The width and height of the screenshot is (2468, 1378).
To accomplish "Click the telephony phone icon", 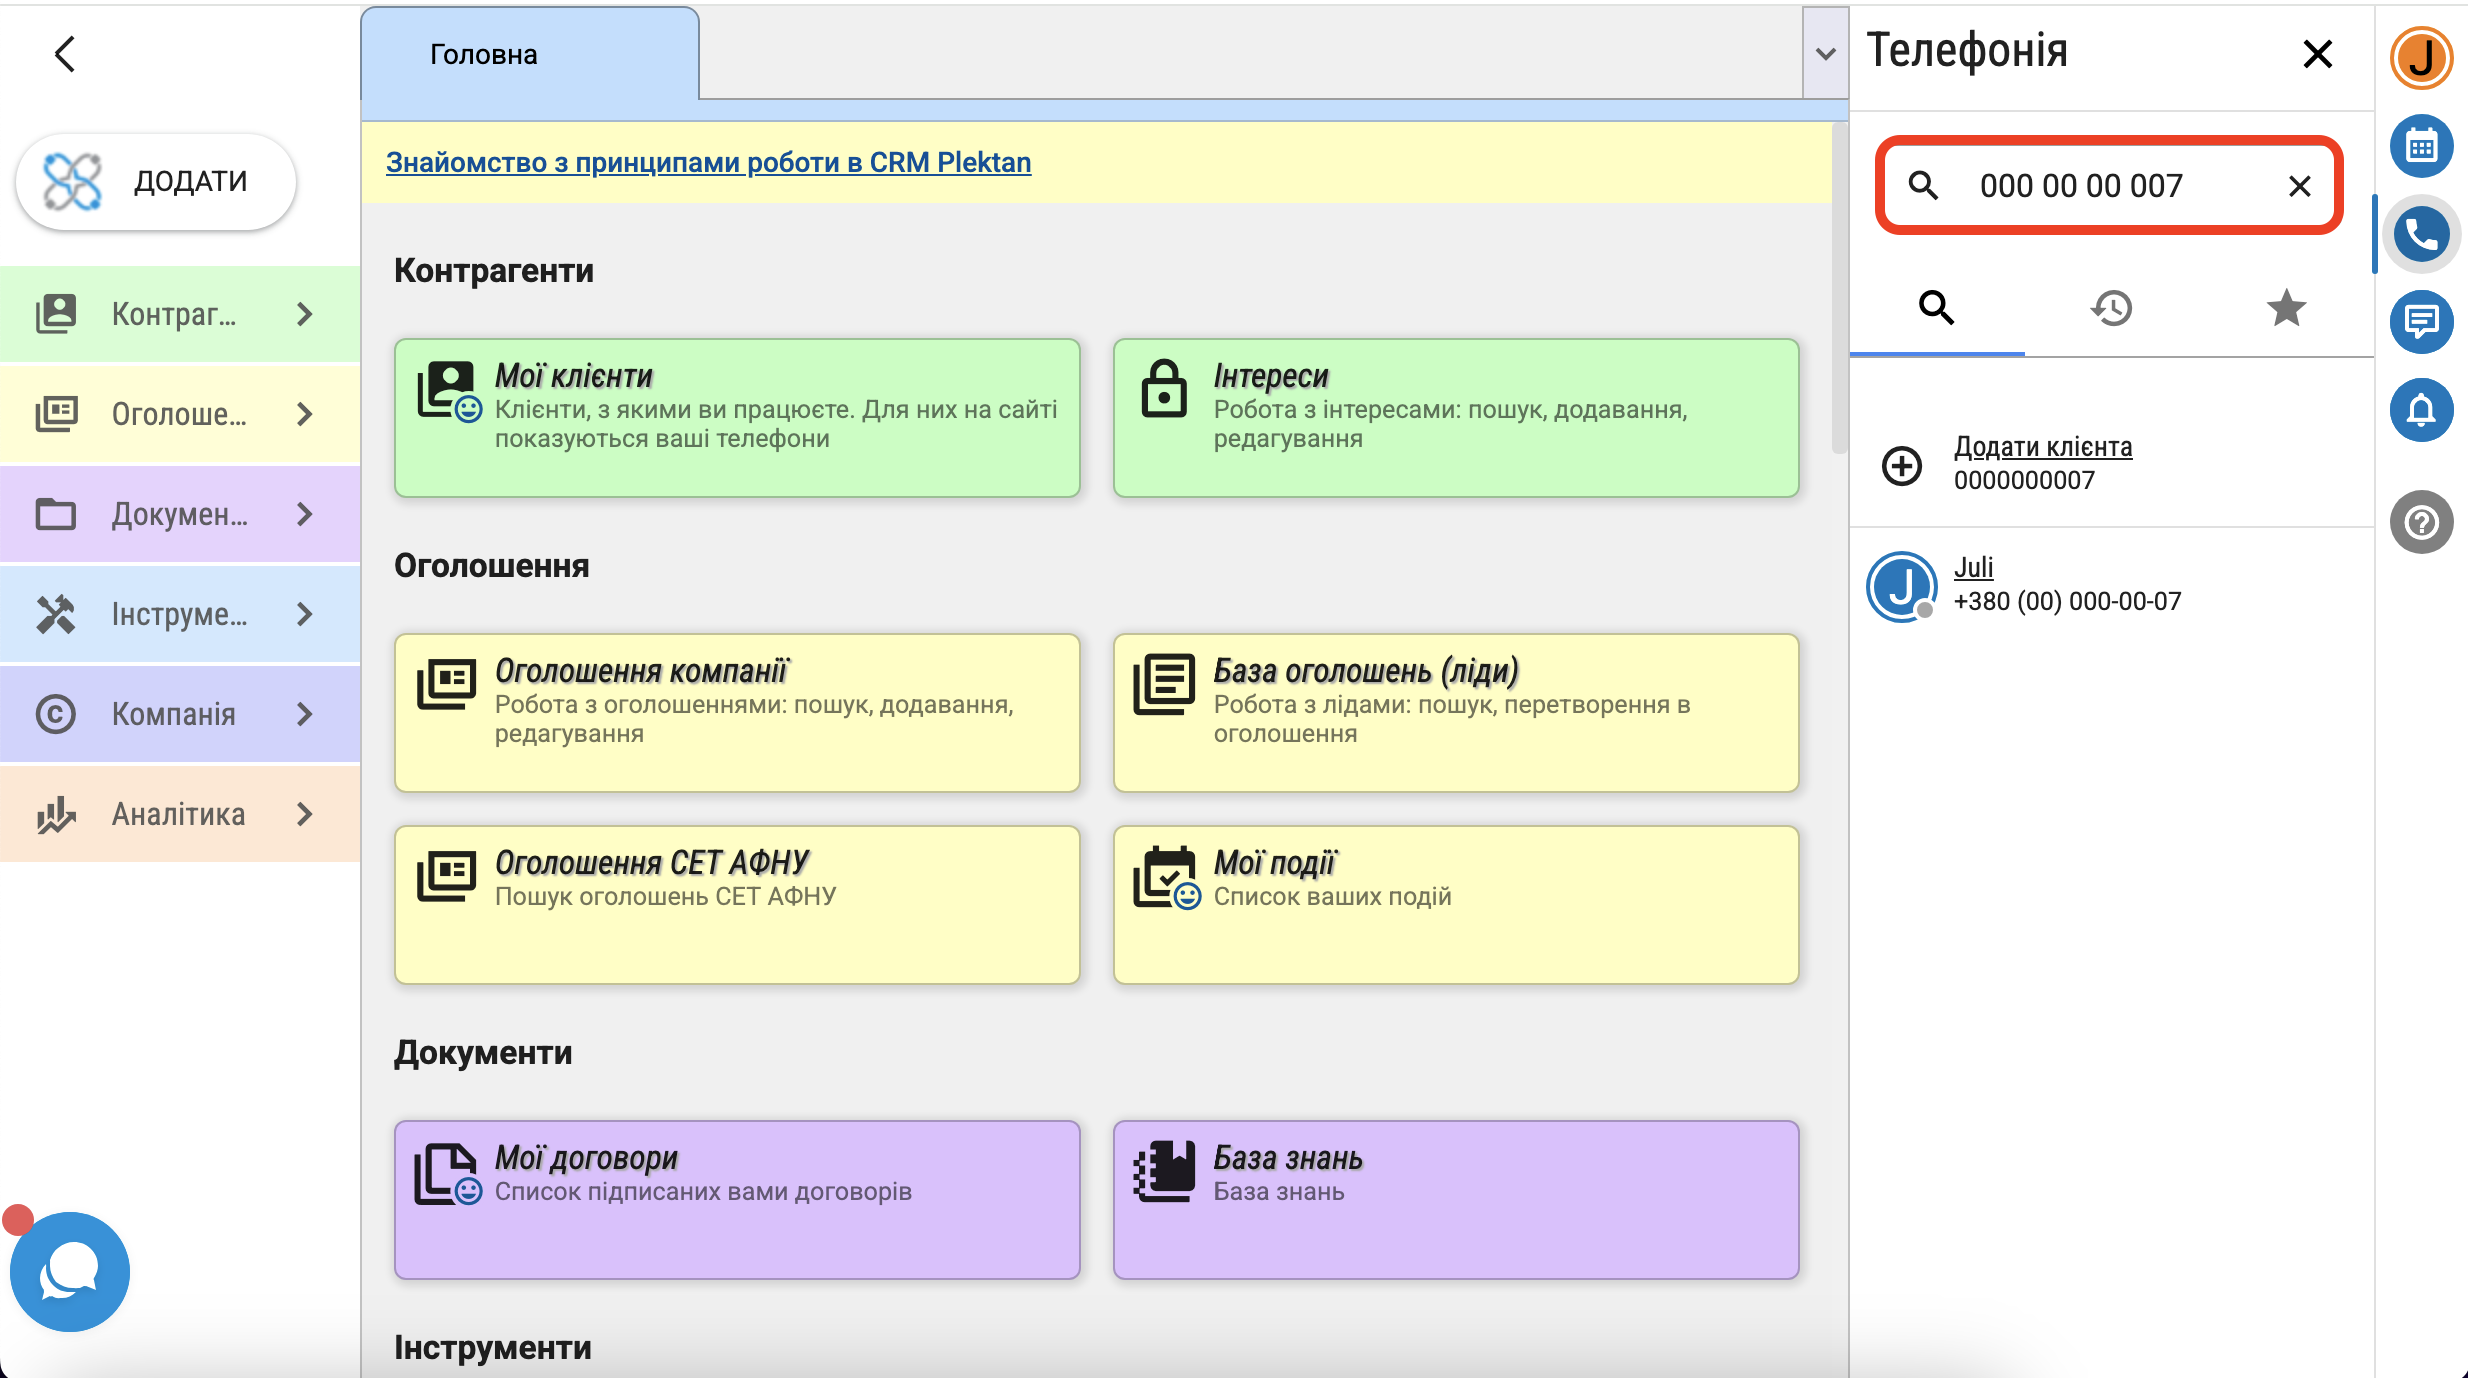I will [x=2421, y=235].
